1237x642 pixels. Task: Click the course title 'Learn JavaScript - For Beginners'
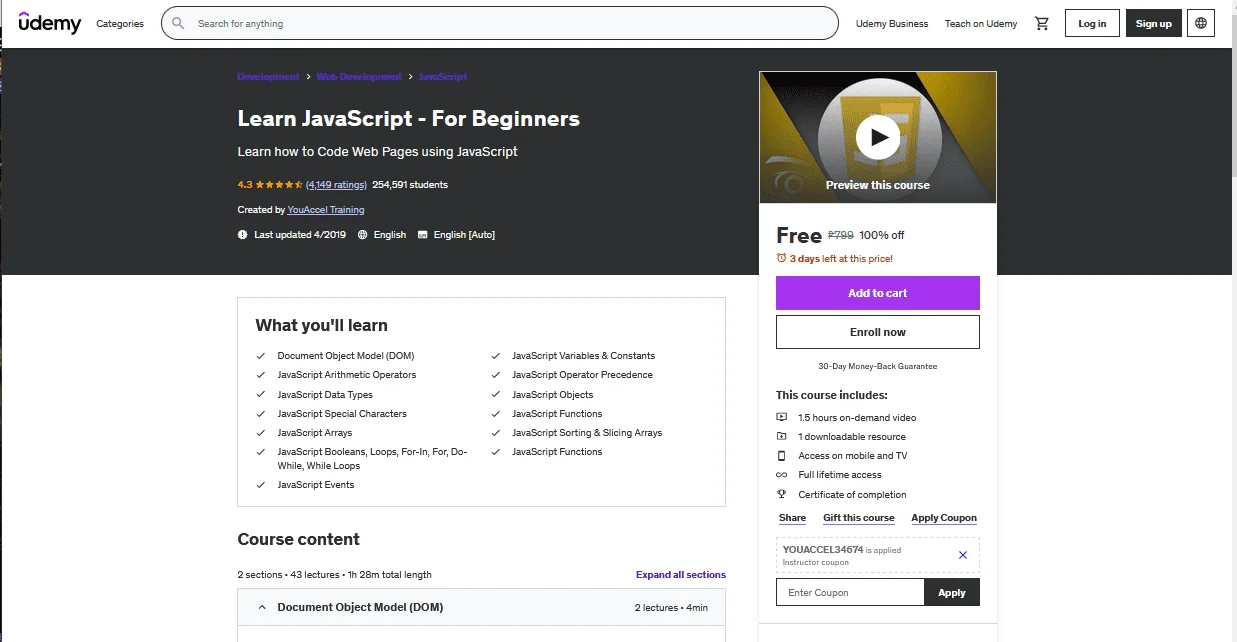click(409, 119)
